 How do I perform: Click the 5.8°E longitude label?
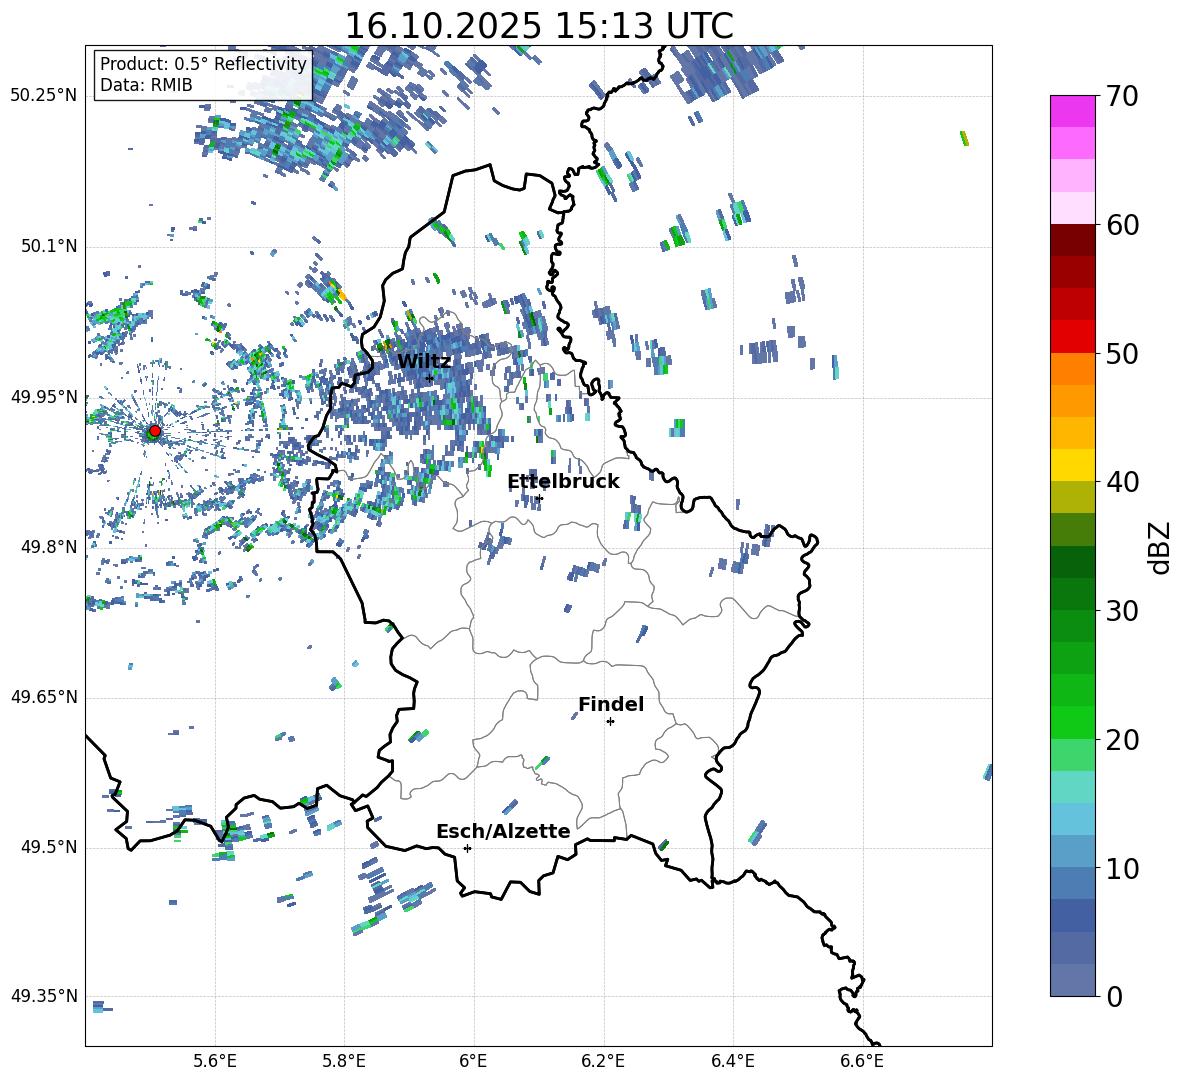tap(344, 1061)
